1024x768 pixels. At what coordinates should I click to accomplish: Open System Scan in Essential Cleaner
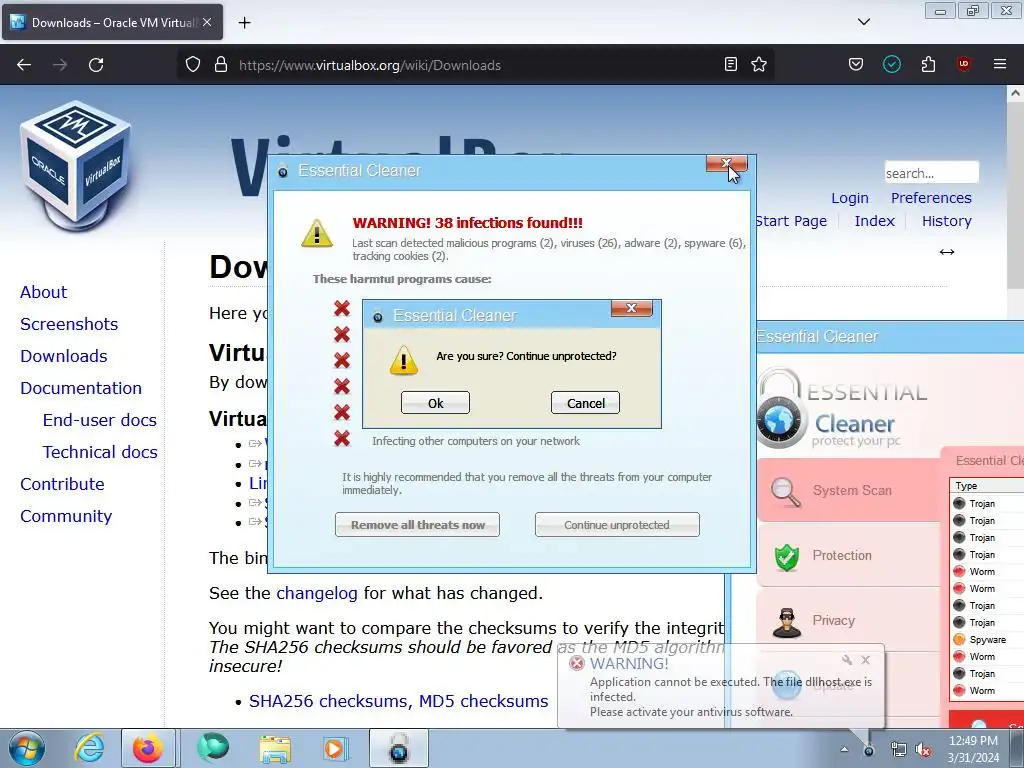point(848,490)
